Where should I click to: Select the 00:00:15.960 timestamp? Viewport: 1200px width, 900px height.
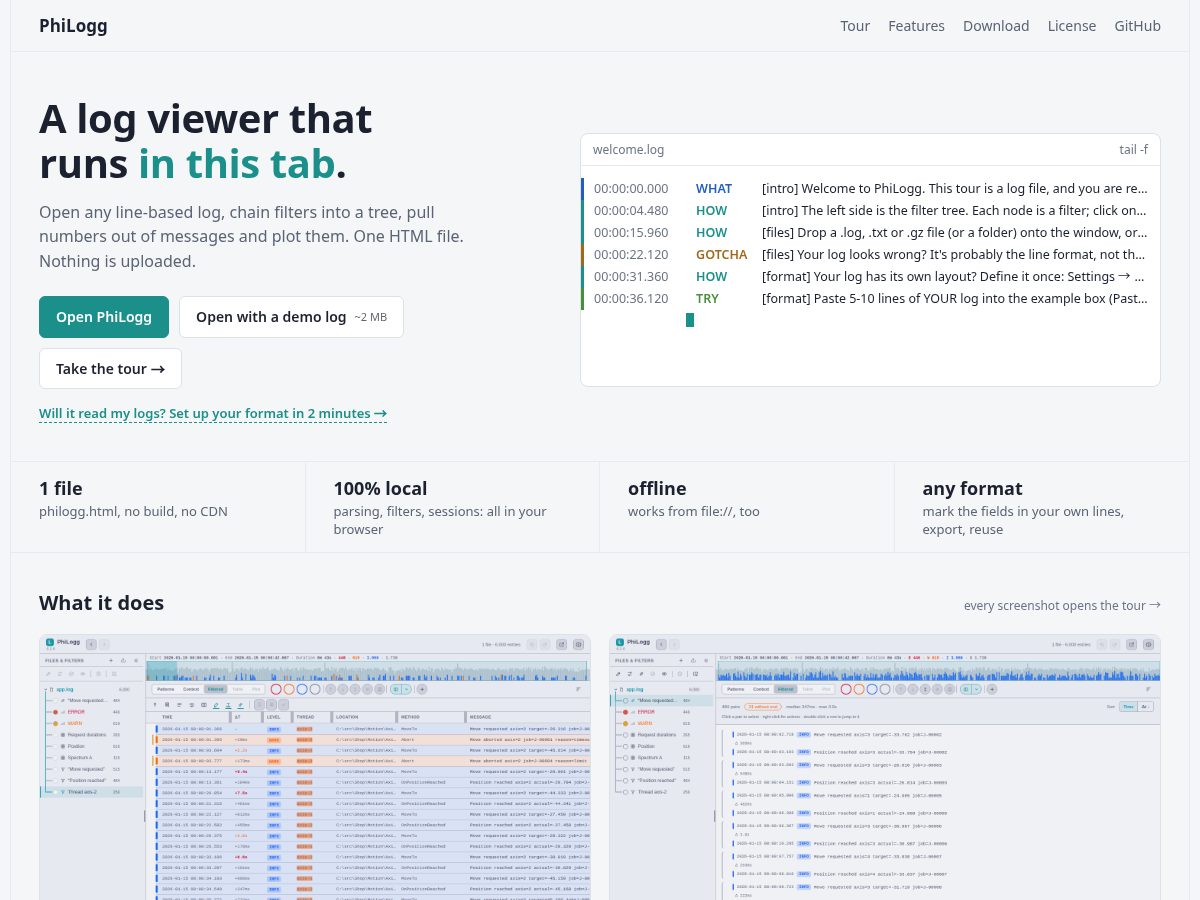(631, 233)
